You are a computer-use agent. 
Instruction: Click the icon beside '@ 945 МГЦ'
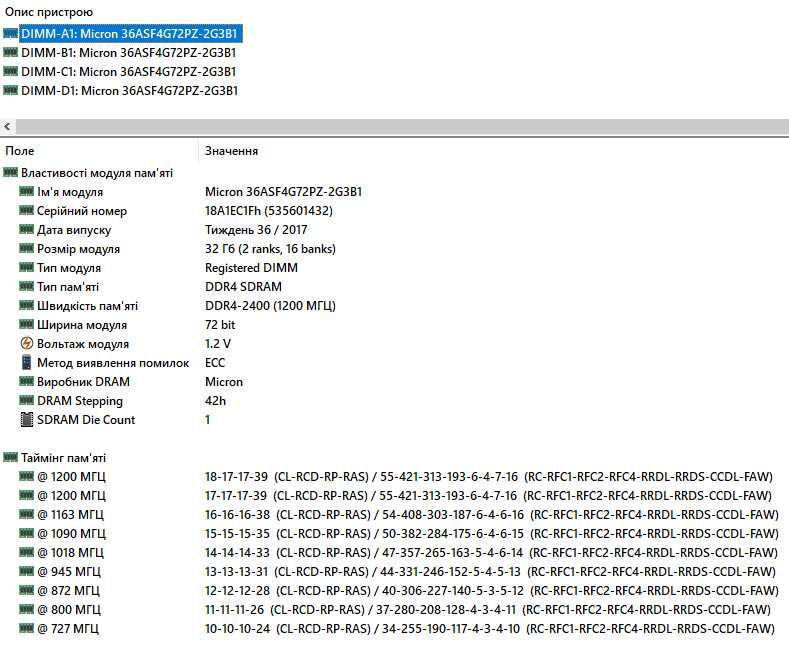point(27,571)
